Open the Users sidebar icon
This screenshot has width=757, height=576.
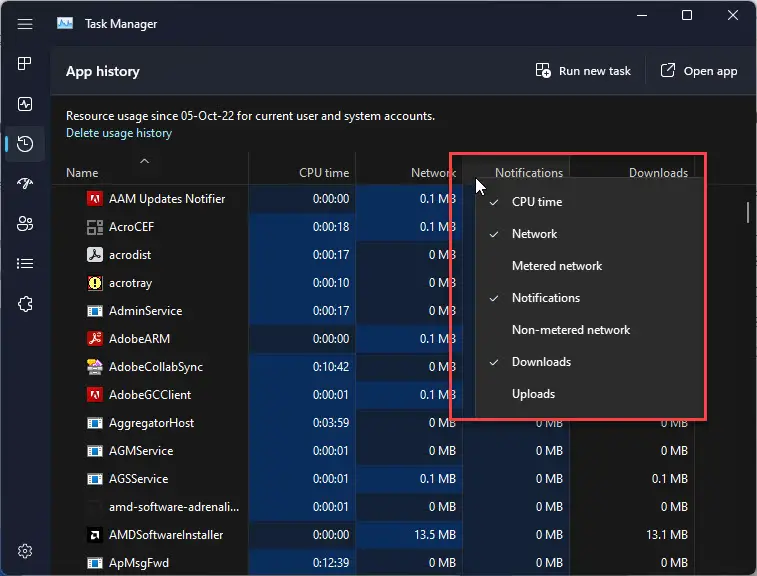pos(25,224)
